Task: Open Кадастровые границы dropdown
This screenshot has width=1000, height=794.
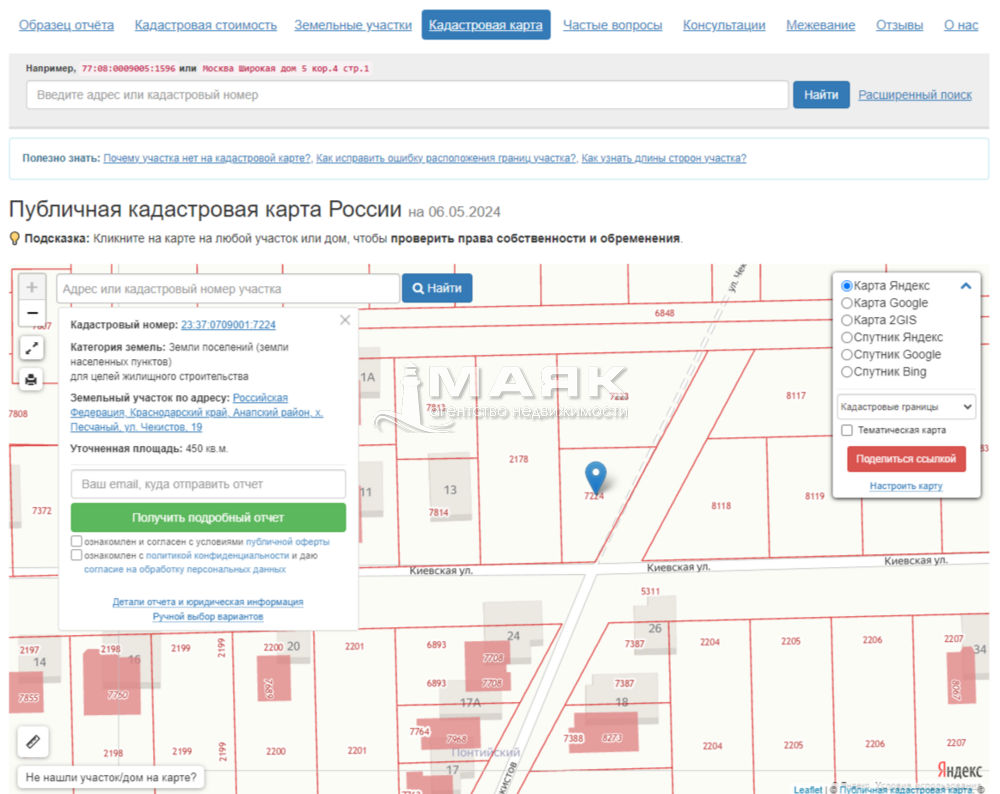Action: tap(906, 407)
